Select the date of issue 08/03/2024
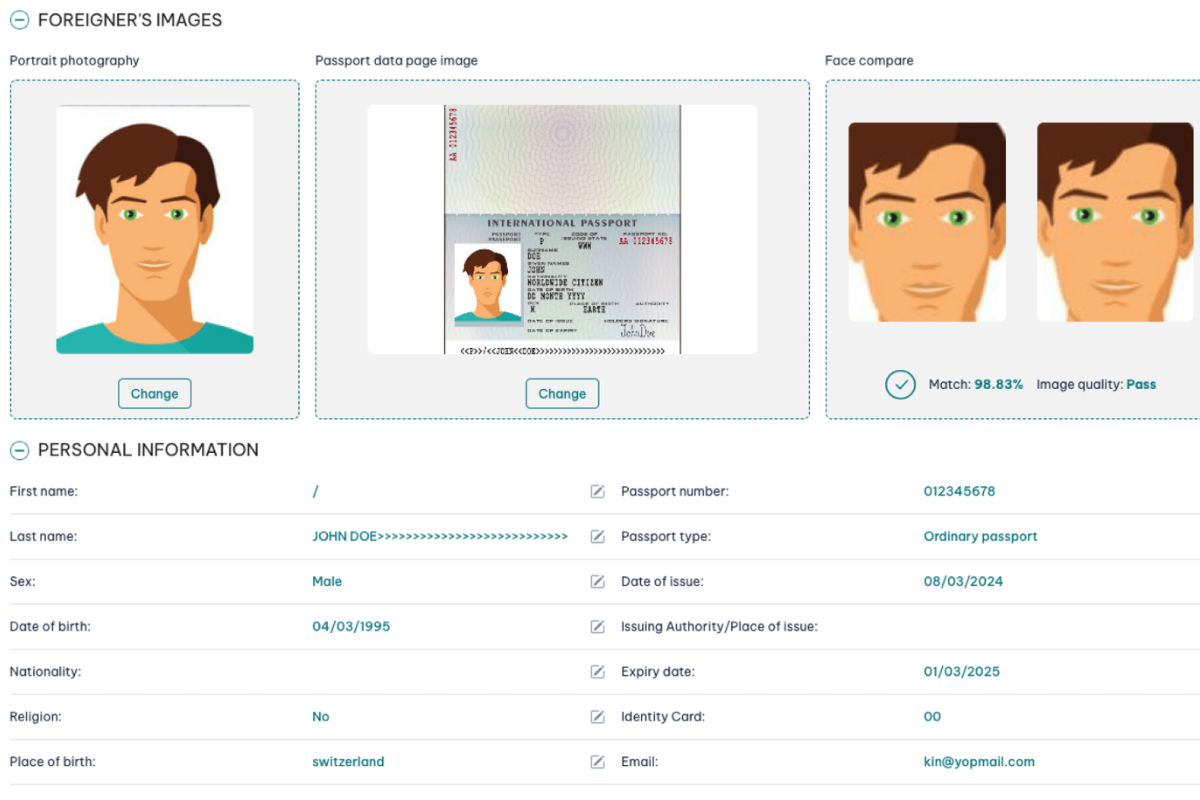The width and height of the screenshot is (1200, 800). [963, 581]
